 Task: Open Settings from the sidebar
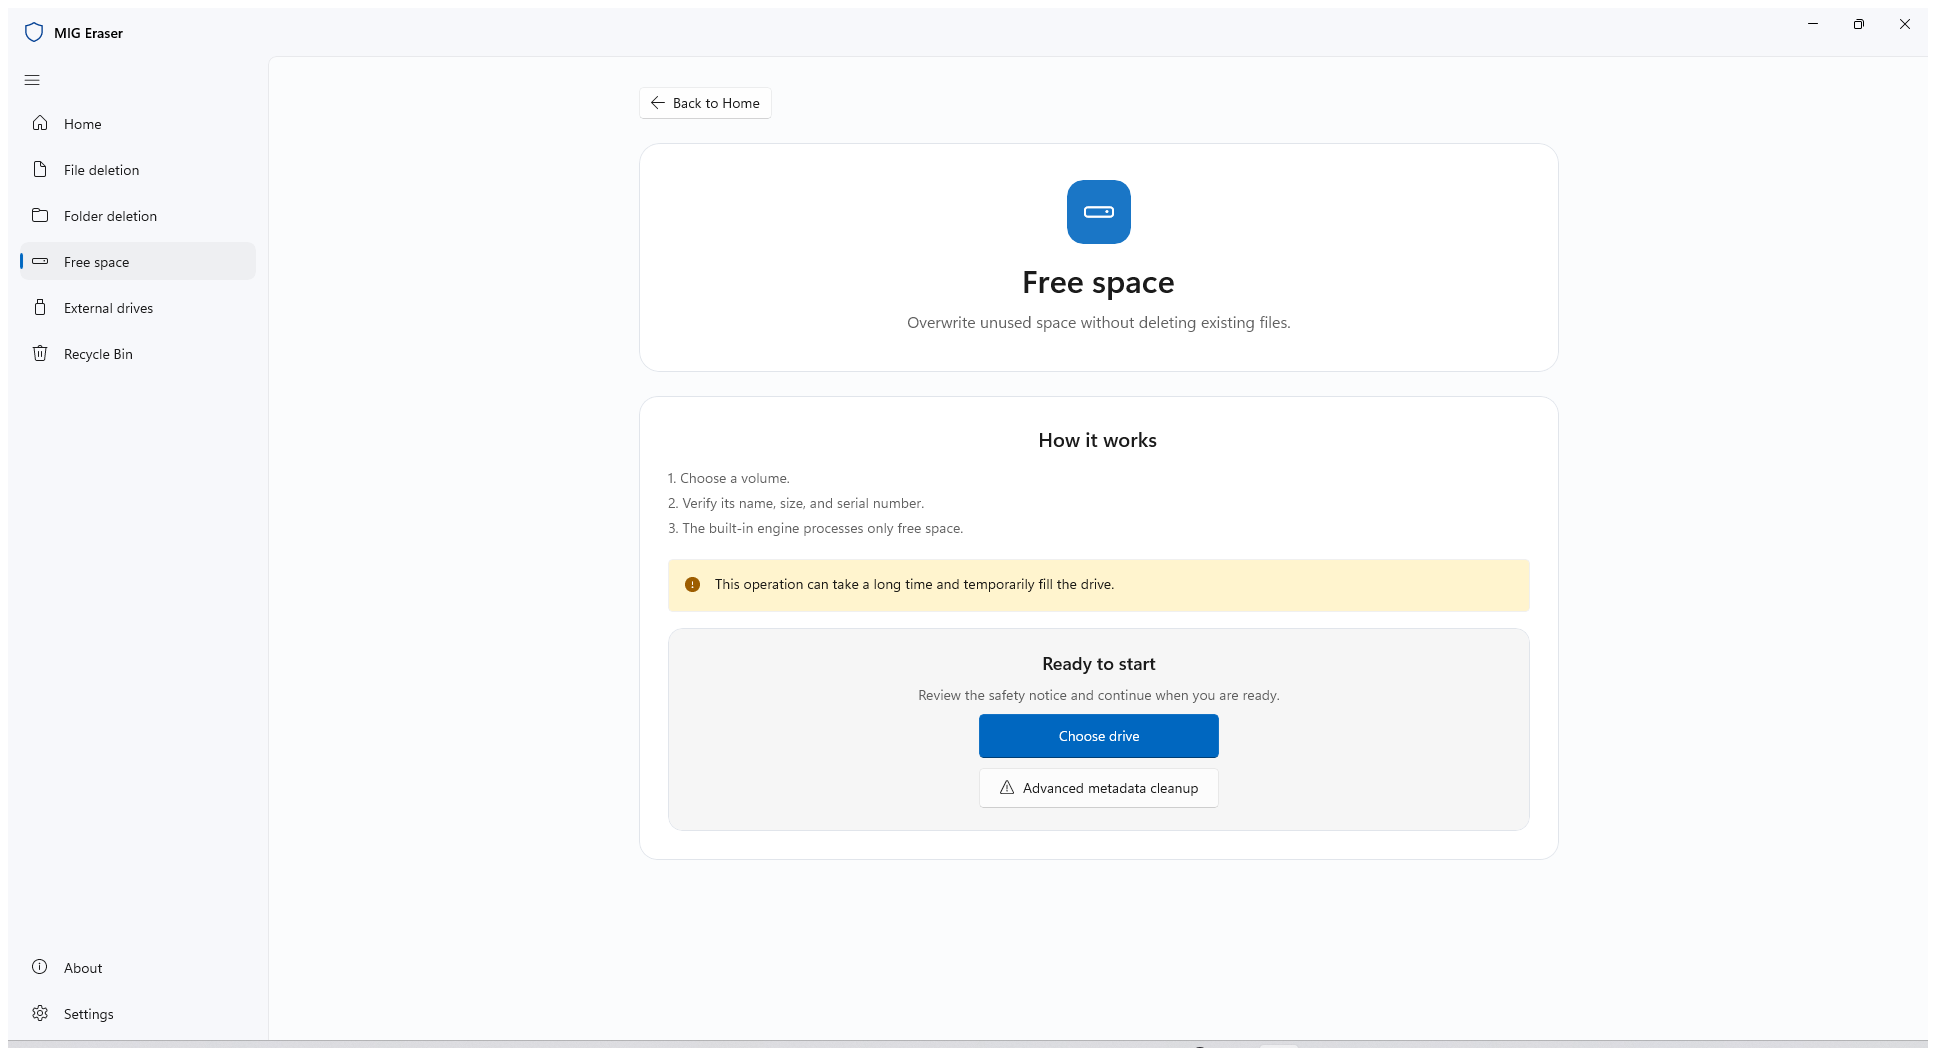138,1014
